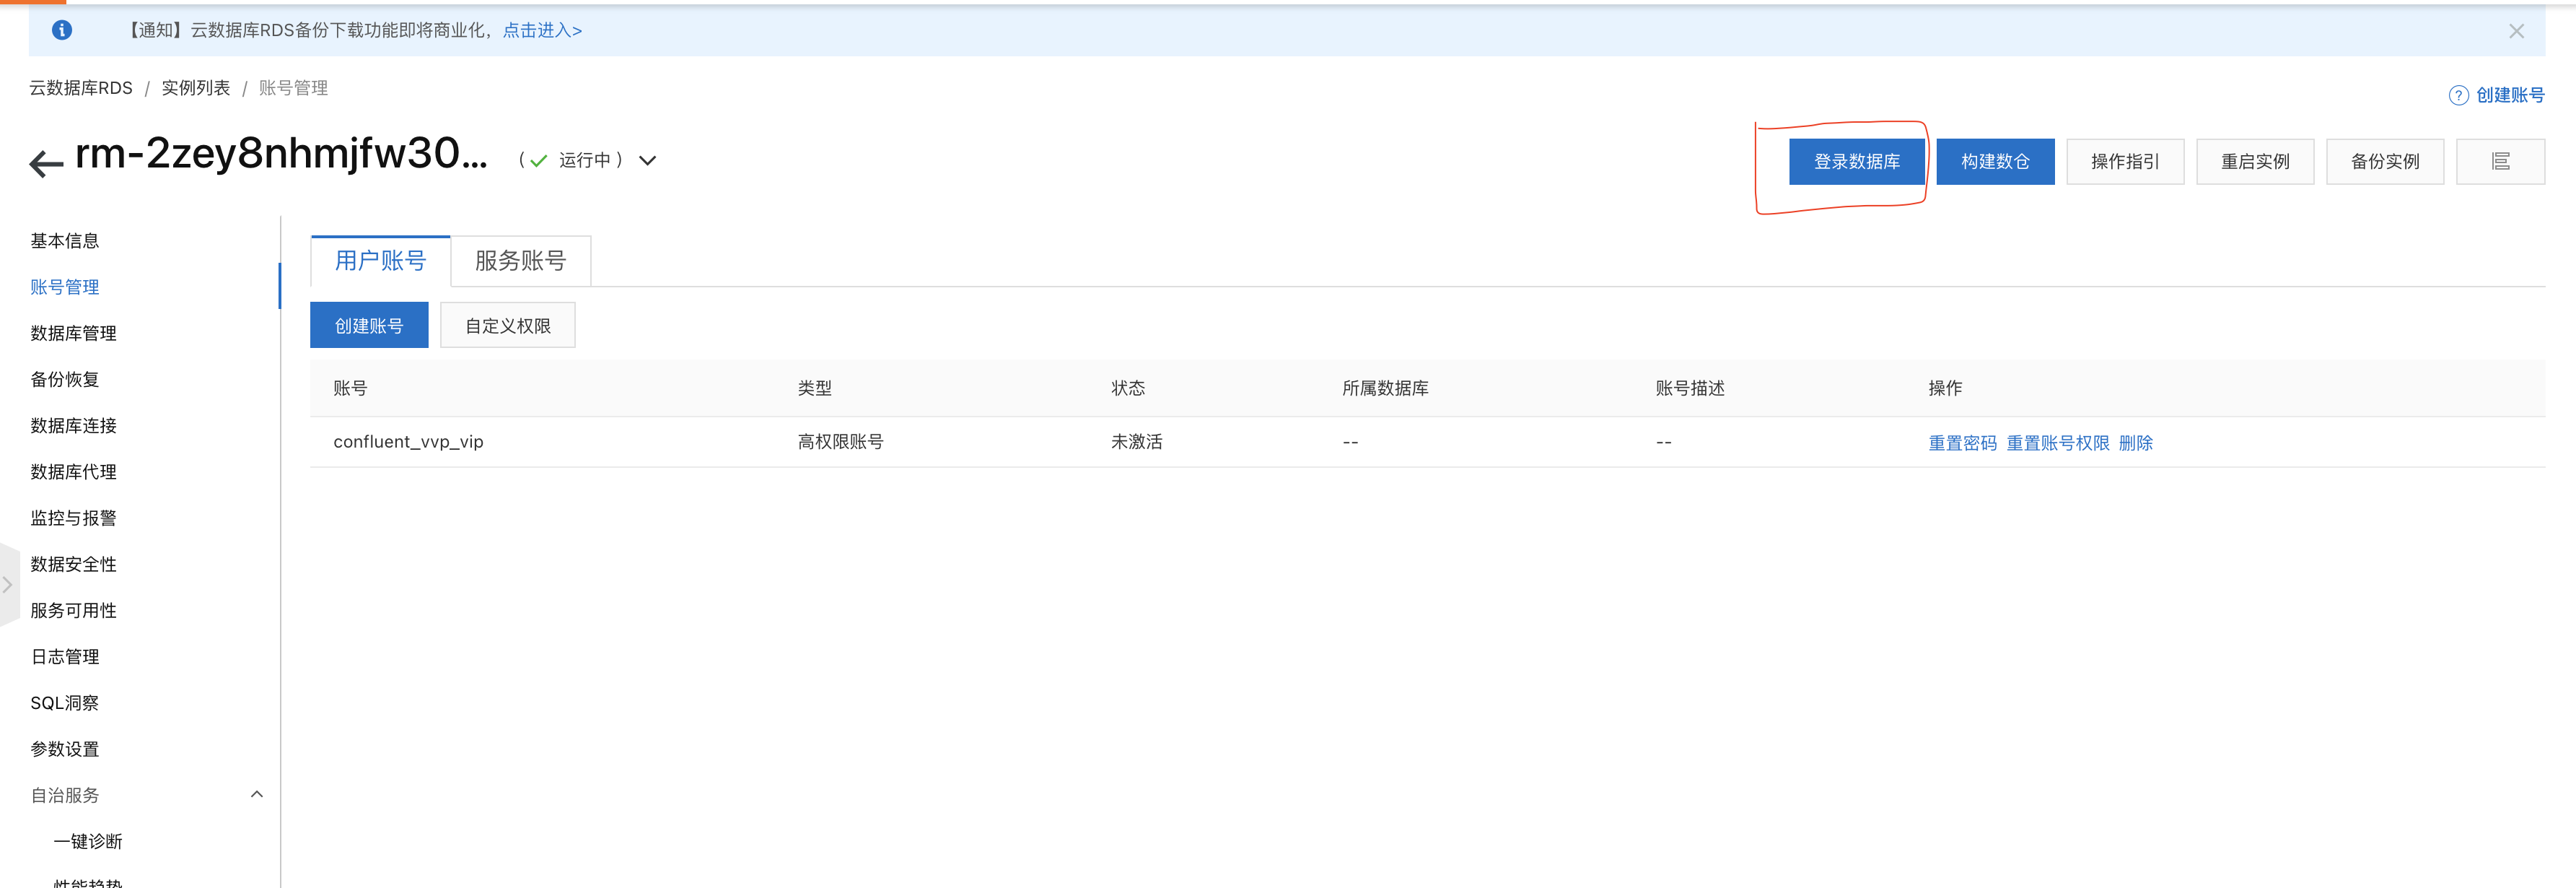Open the 点击进入> link in notice
Screen dimensions: 2576x888
(542, 30)
